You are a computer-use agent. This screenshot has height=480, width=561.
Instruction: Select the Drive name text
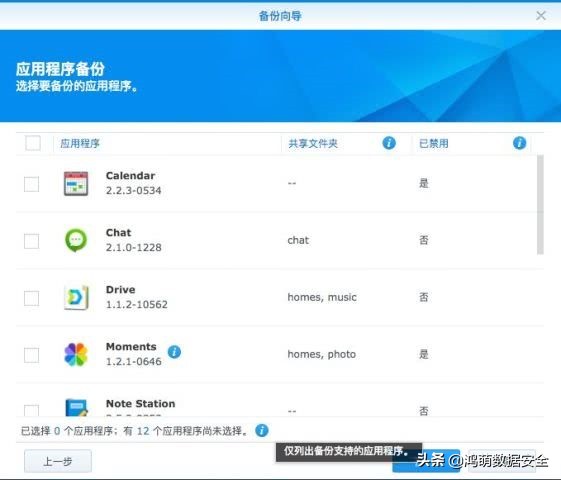(x=121, y=290)
